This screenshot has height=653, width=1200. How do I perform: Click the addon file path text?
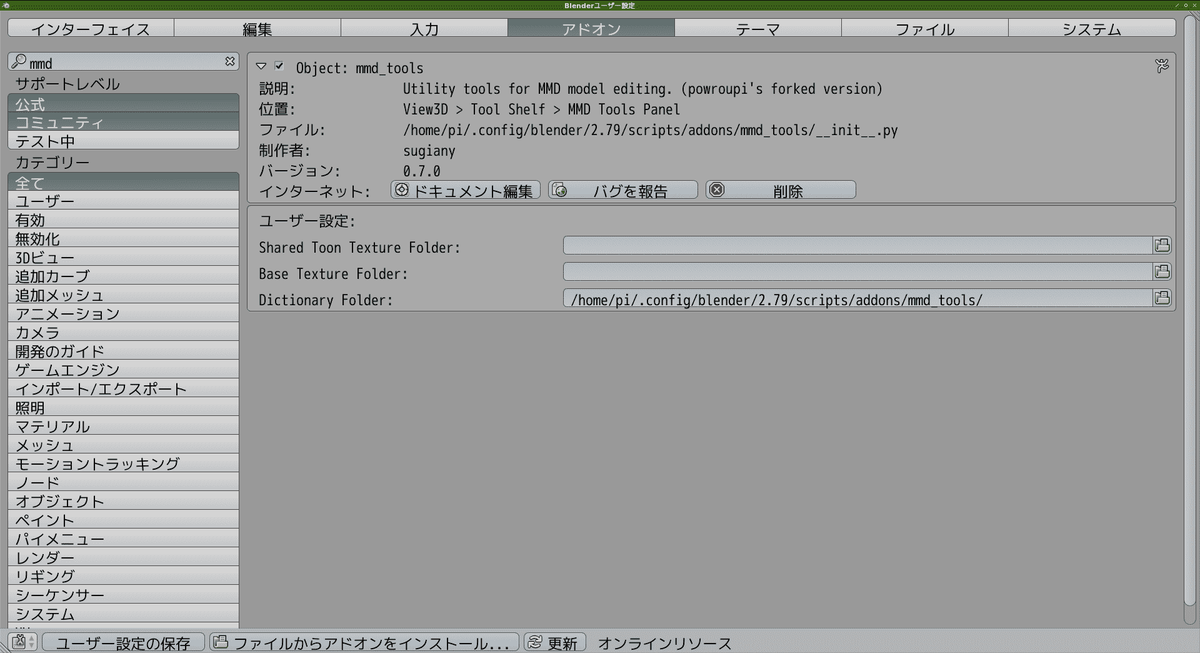click(x=650, y=130)
